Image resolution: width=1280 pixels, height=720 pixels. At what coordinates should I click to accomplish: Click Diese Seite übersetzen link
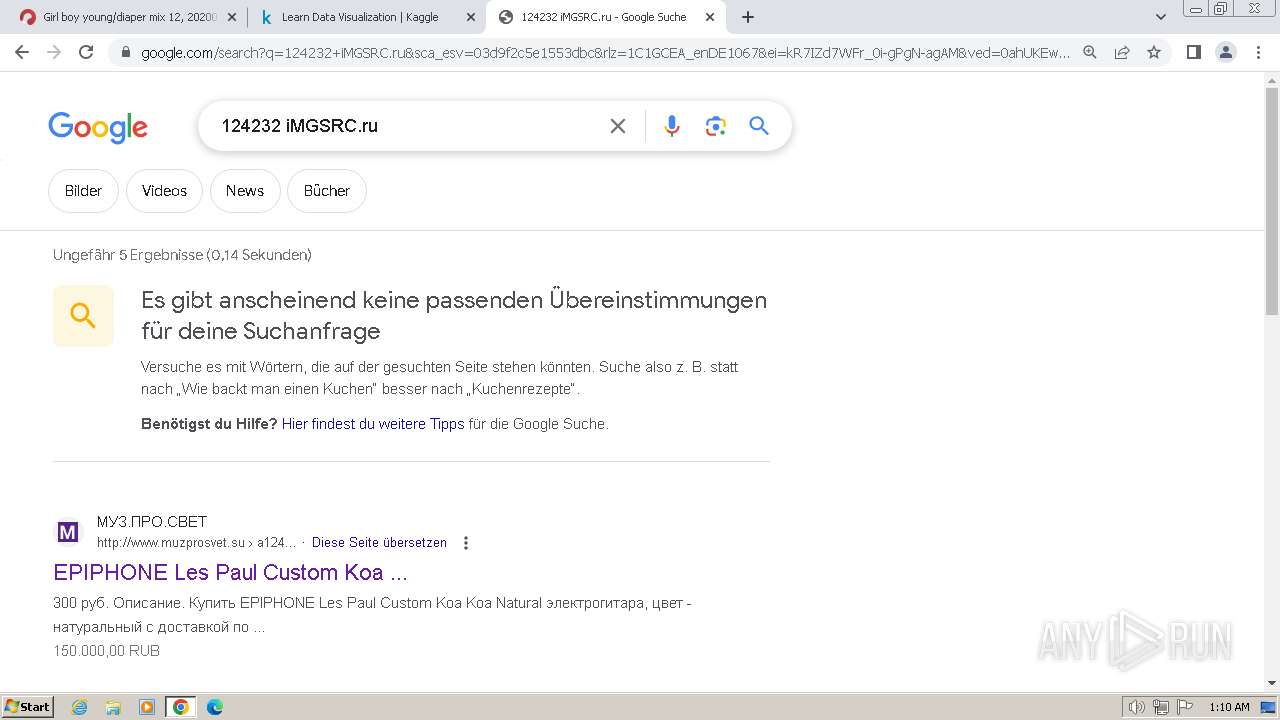[x=379, y=543]
